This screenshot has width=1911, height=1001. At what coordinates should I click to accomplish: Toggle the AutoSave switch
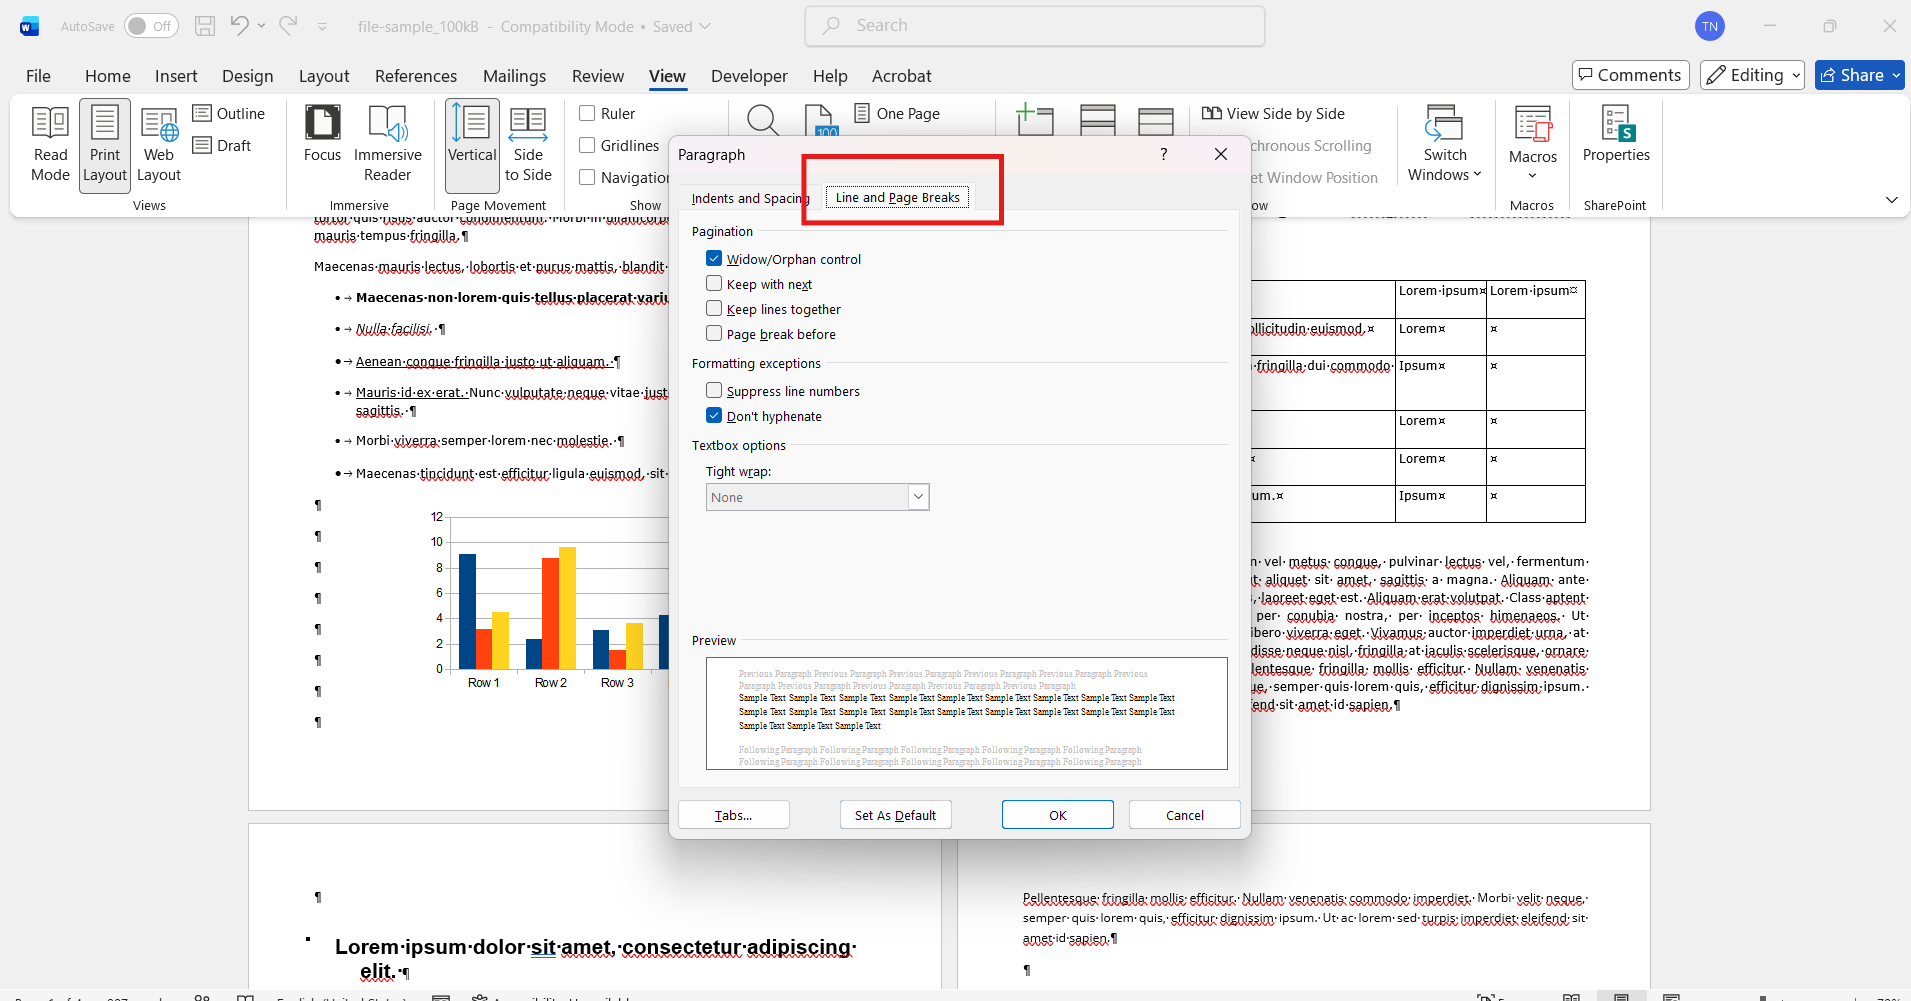151,26
